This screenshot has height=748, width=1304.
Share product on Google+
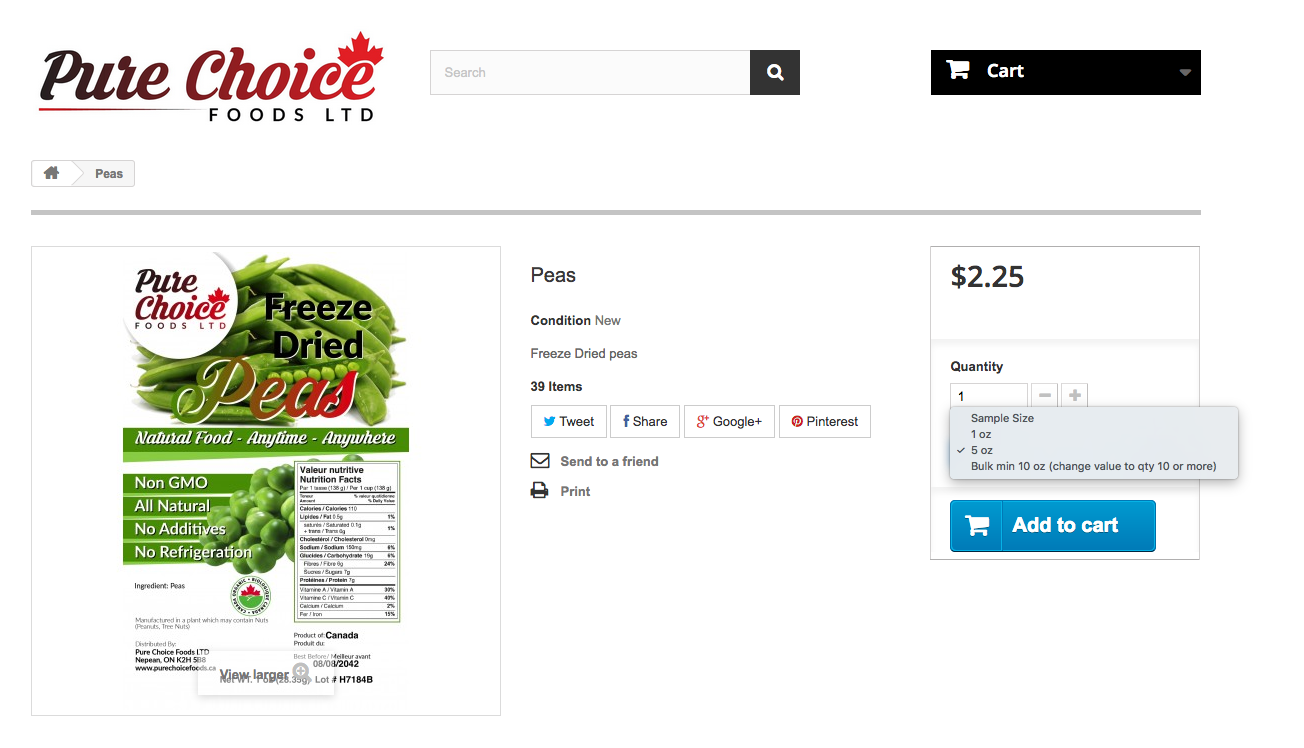click(729, 421)
